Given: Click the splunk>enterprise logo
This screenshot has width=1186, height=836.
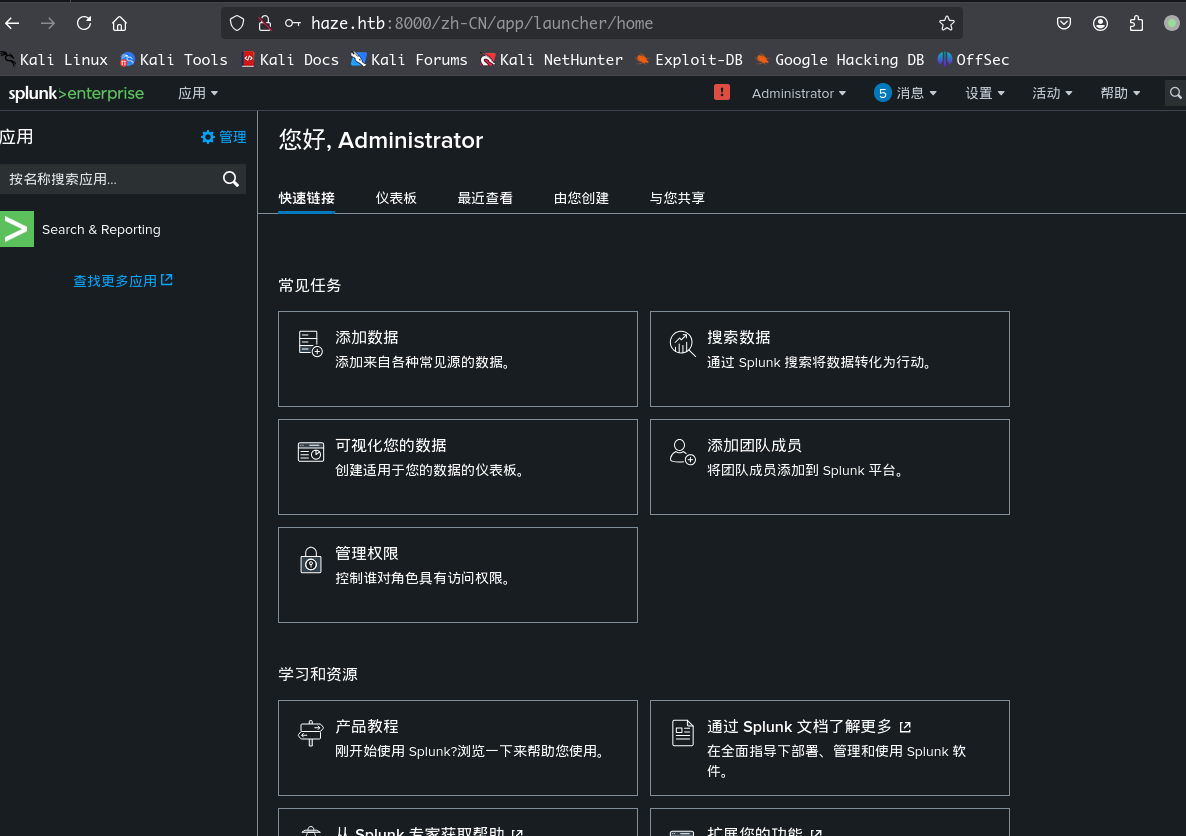Looking at the screenshot, I should 76,93.
